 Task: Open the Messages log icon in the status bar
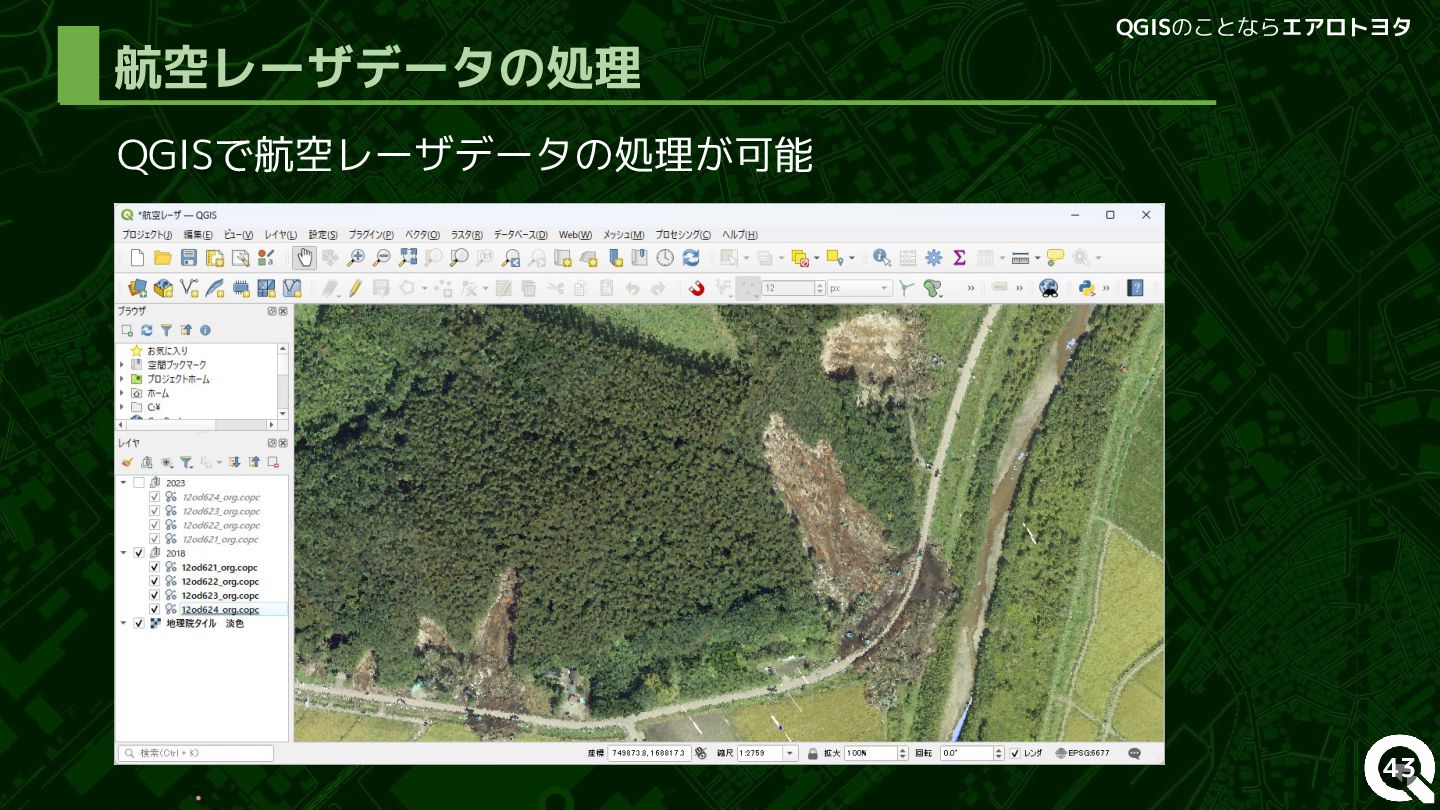[1134, 753]
